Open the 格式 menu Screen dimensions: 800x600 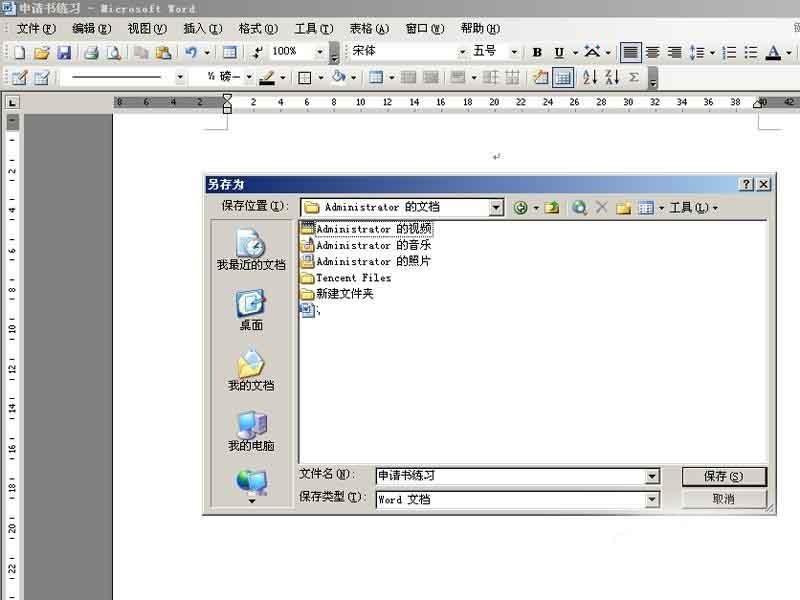point(256,29)
